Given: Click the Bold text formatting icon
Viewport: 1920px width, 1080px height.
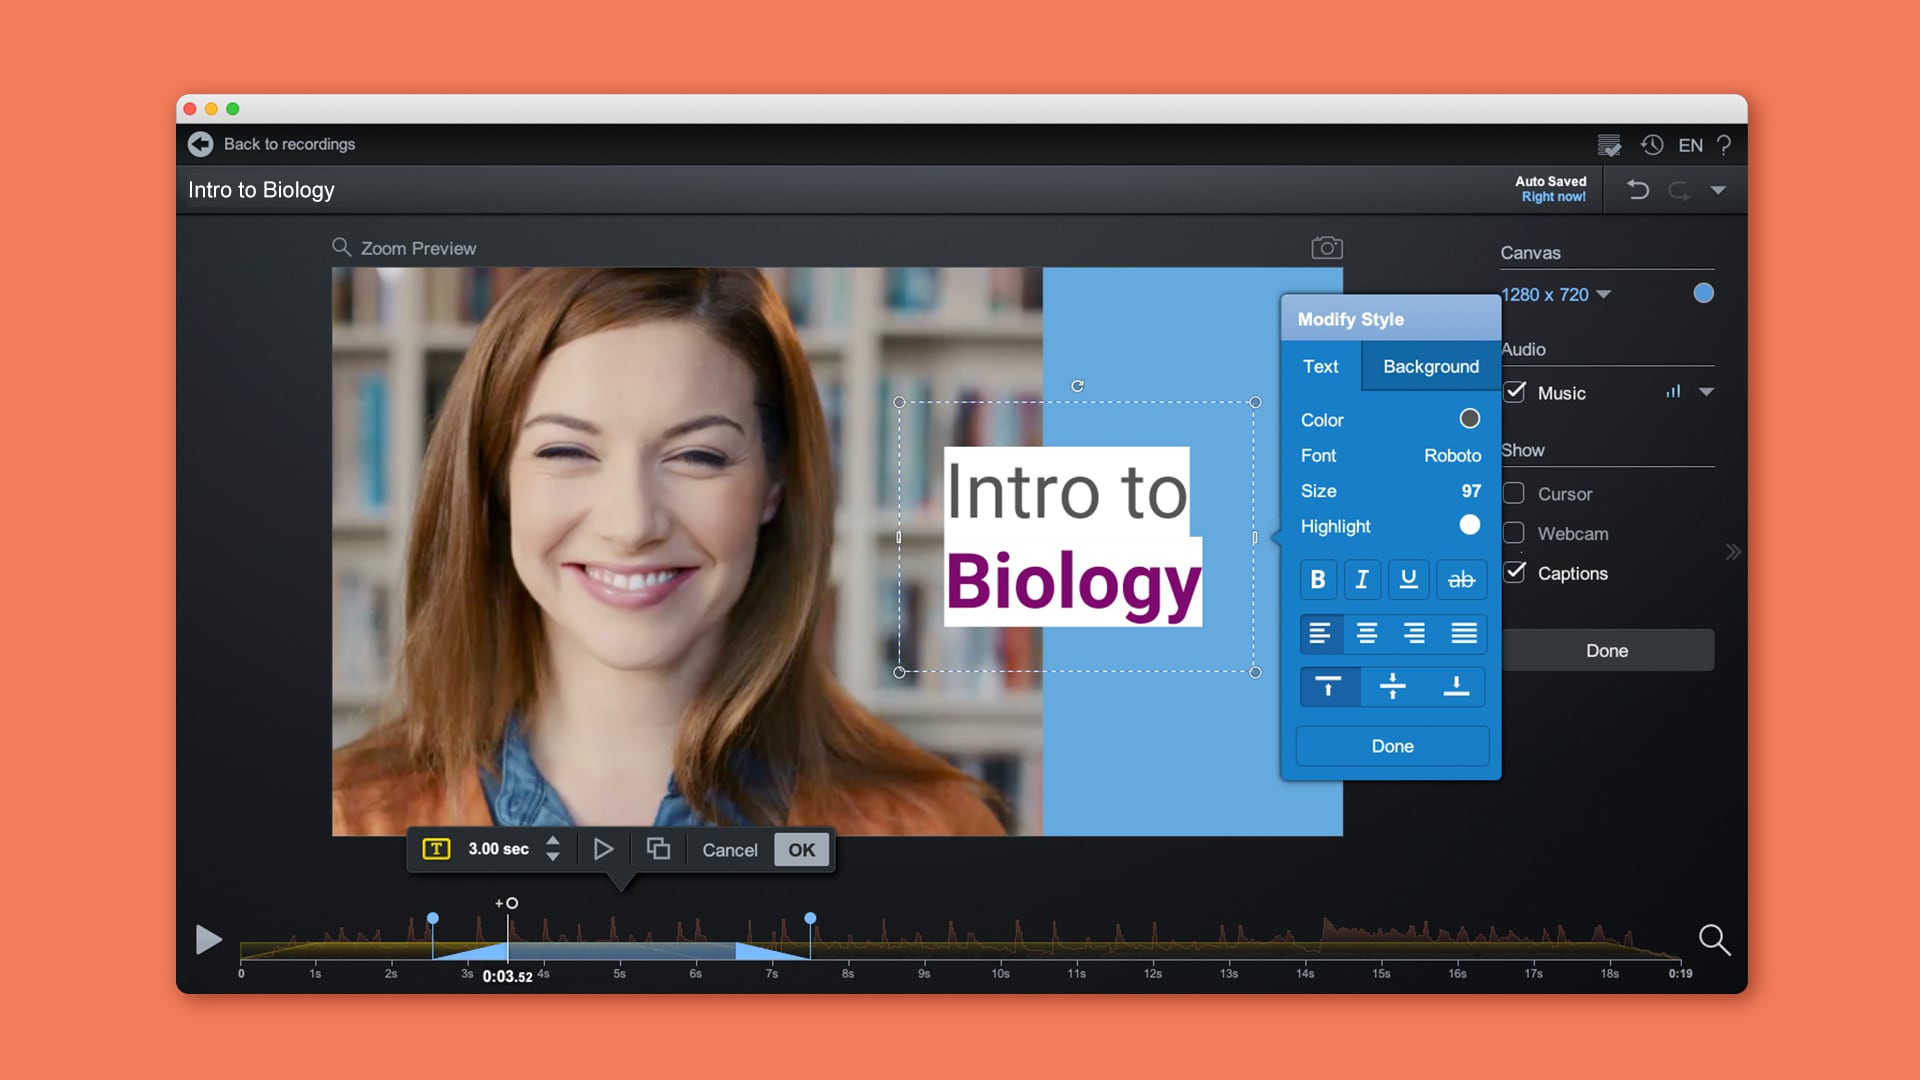Looking at the screenshot, I should point(1320,579).
